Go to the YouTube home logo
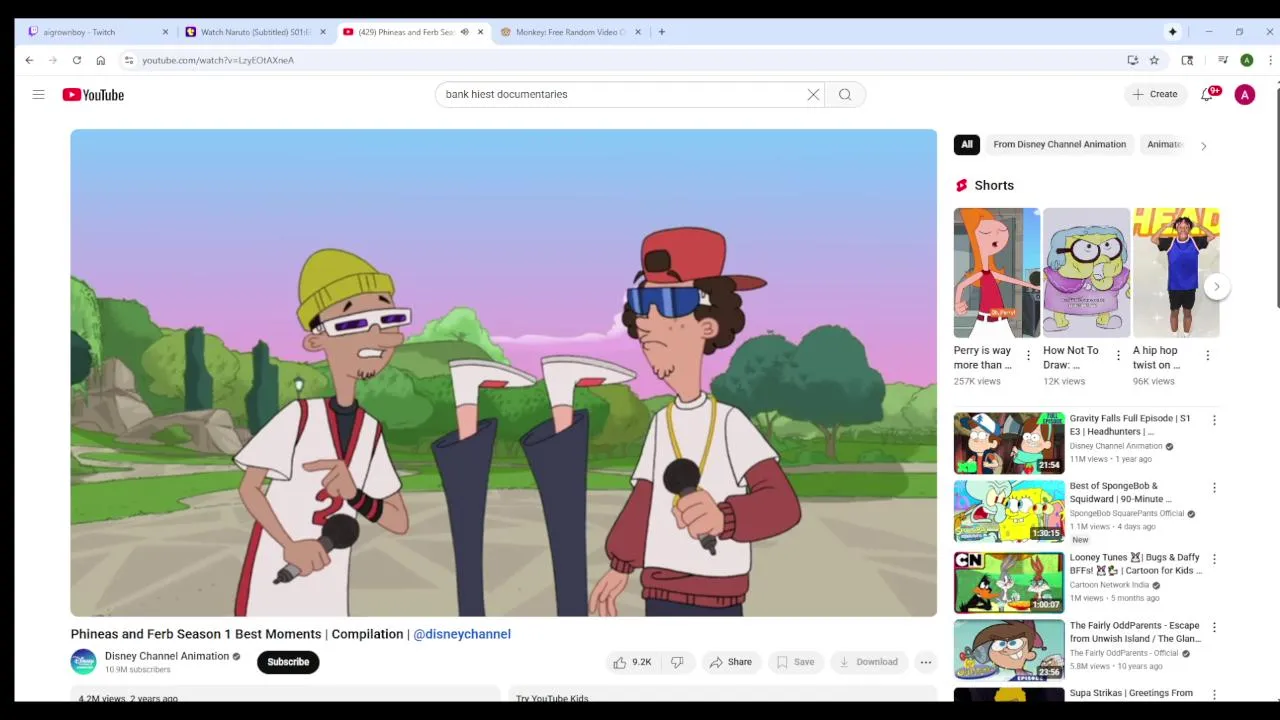This screenshot has height=720, width=1280. 93,95
